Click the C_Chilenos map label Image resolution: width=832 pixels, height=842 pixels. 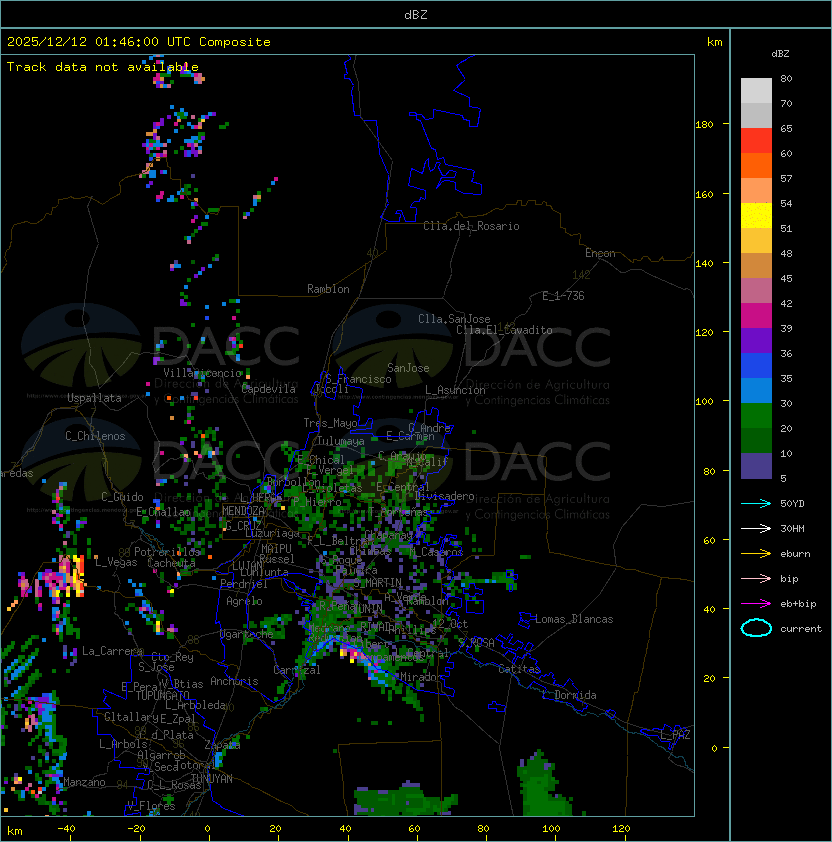tap(95, 436)
